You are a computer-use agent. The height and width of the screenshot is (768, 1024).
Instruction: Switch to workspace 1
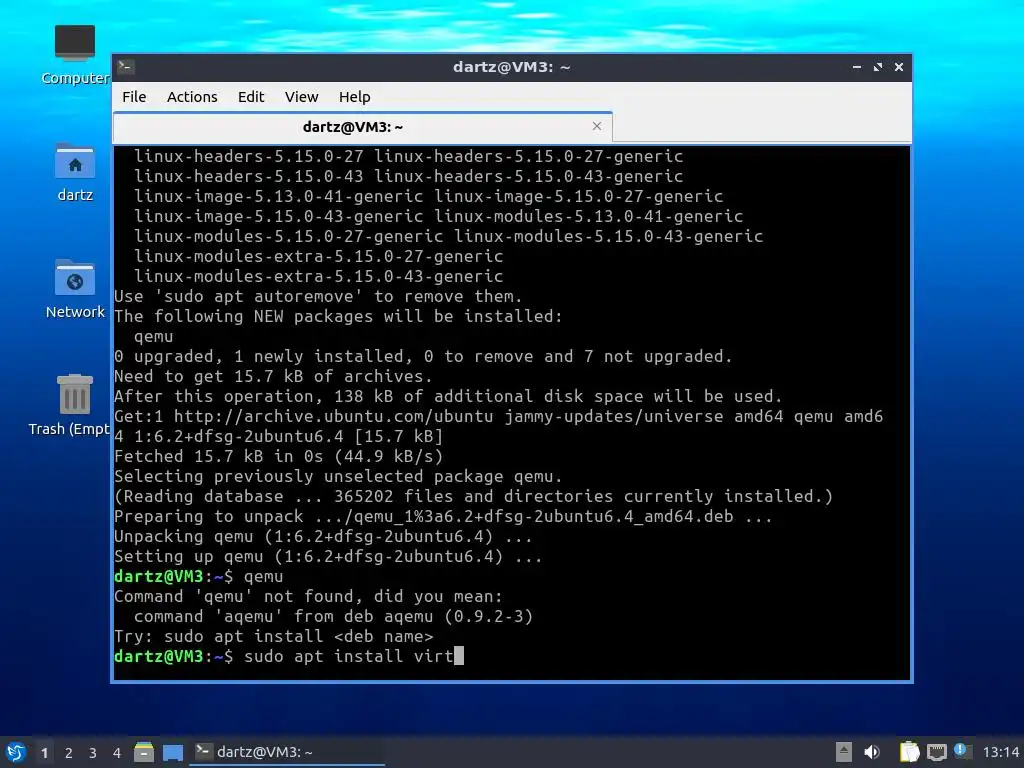coord(44,753)
